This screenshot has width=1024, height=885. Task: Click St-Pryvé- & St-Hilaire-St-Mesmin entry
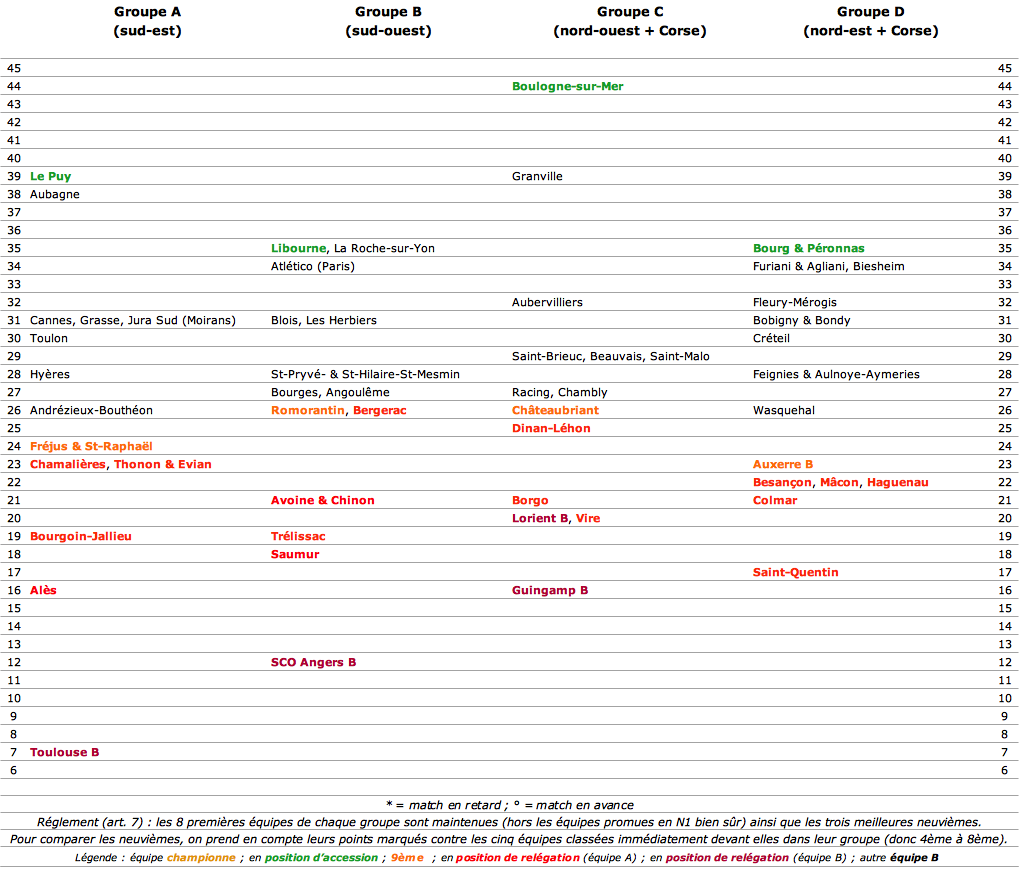point(365,374)
